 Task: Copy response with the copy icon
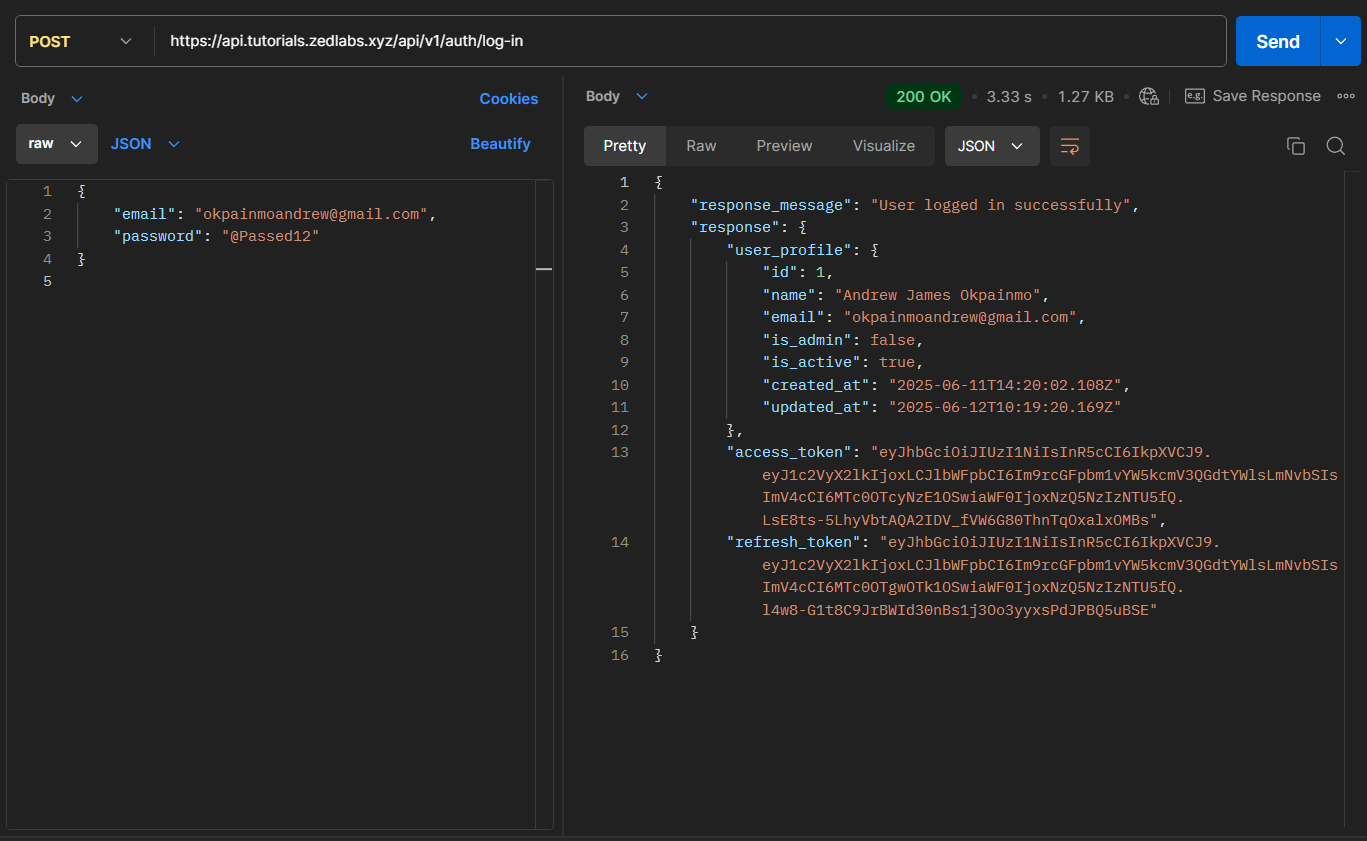click(x=1295, y=146)
